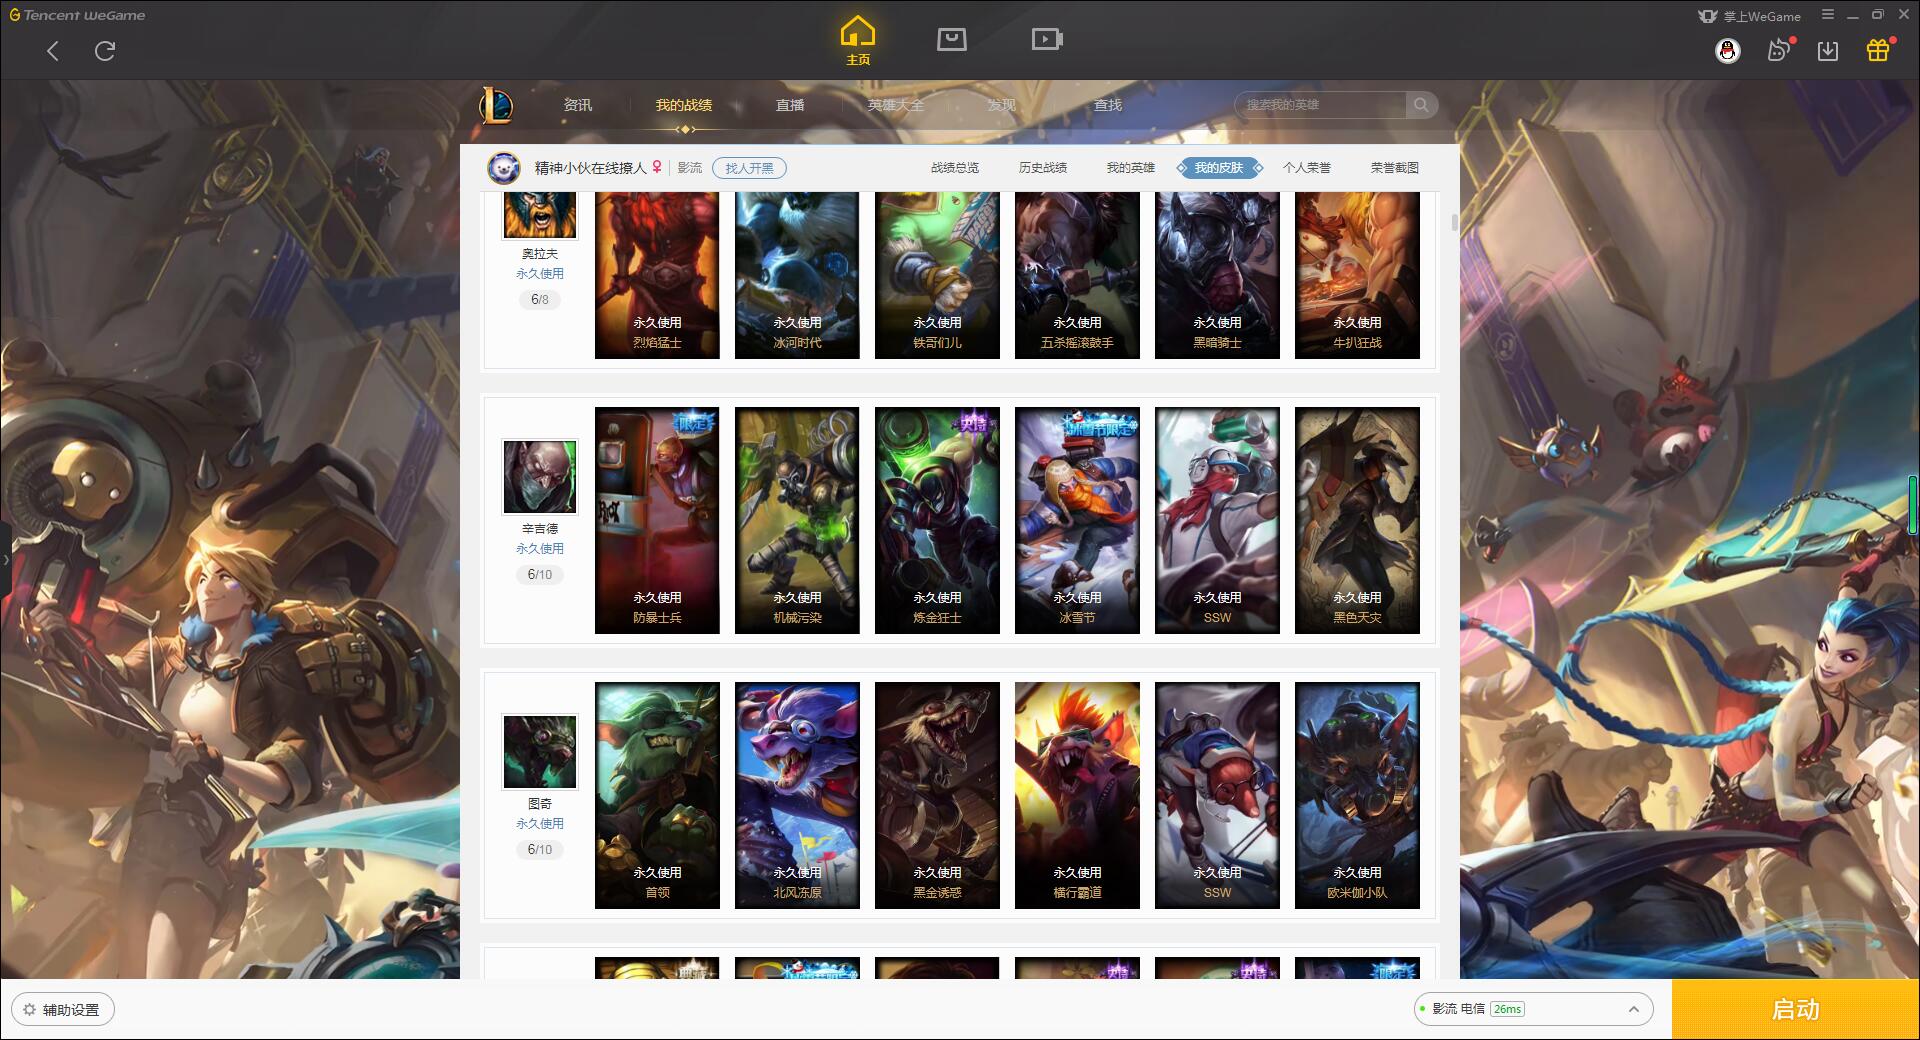Image resolution: width=1920 pixels, height=1040 pixels.
Task: Click 辛吉德's 6/10 skin count badge
Action: pos(540,574)
